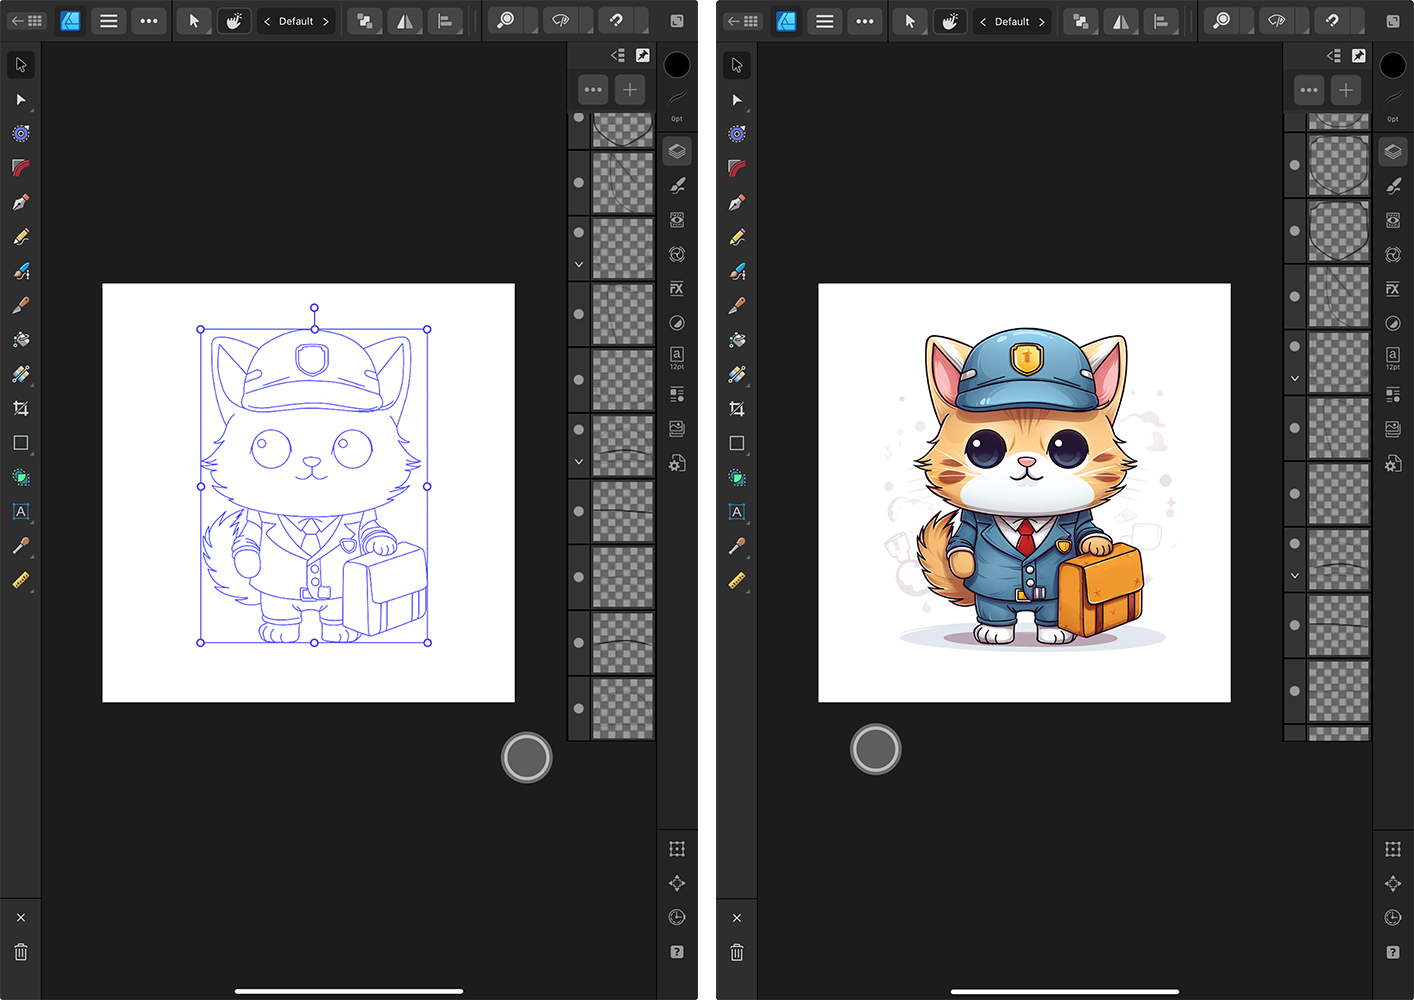Select the Pen tool in left window
Screen dimensions: 1414x1000
pyautogui.click(x=21, y=202)
